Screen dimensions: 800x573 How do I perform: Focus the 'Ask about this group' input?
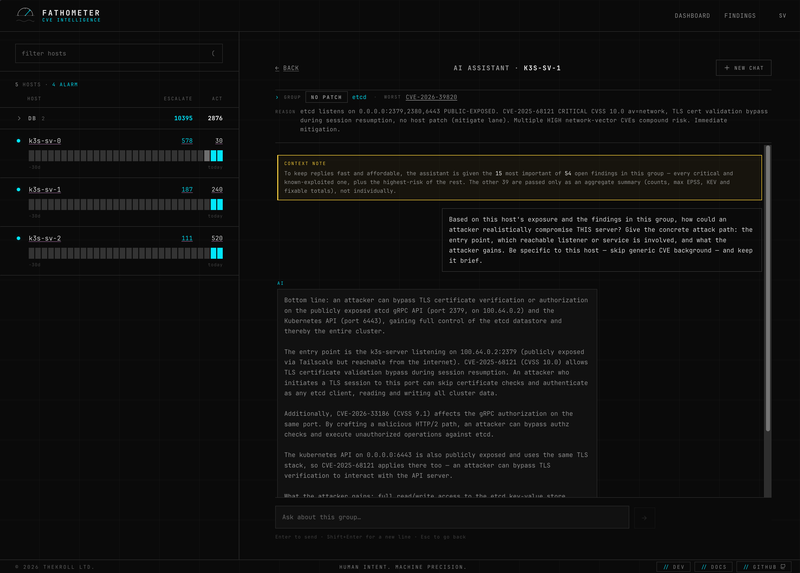coord(452,517)
